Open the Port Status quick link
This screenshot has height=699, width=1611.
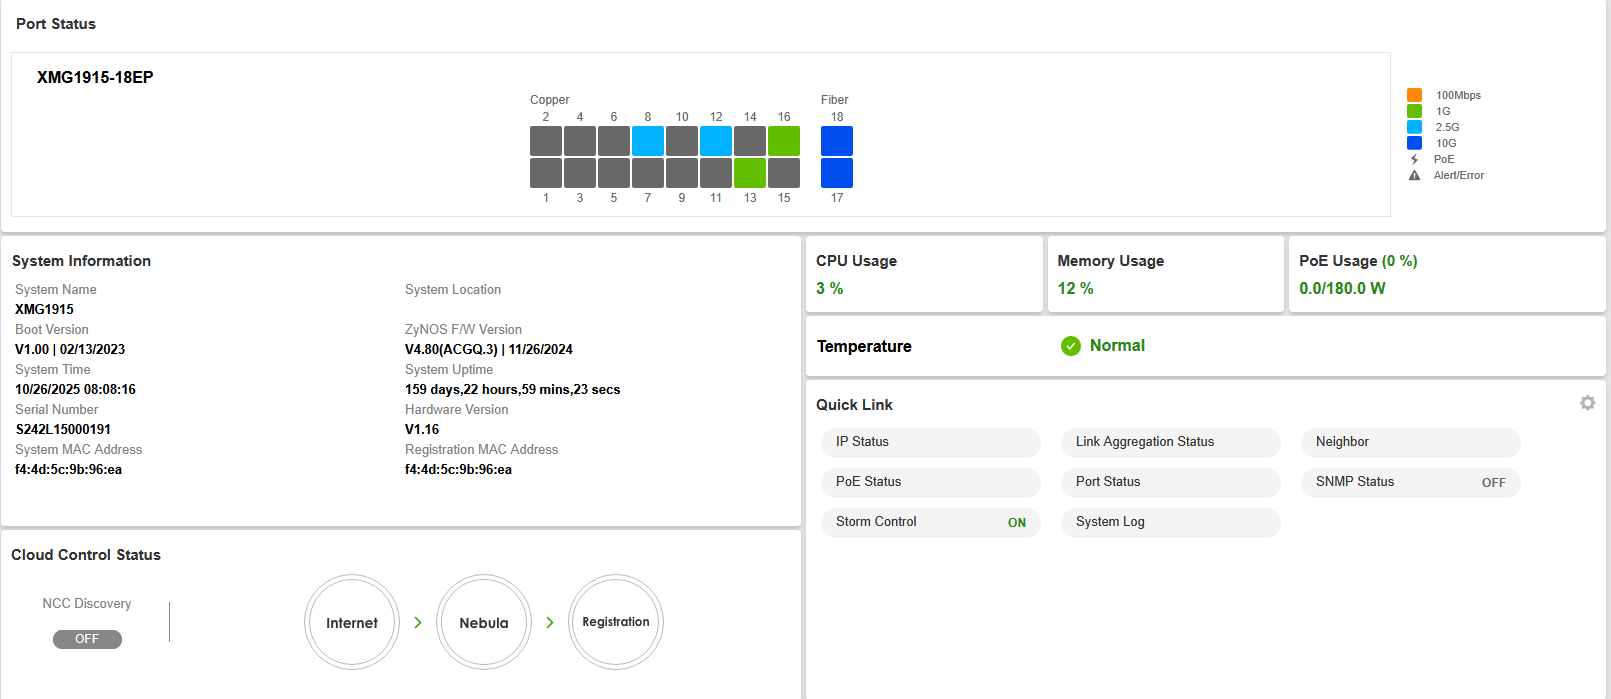(1171, 482)
